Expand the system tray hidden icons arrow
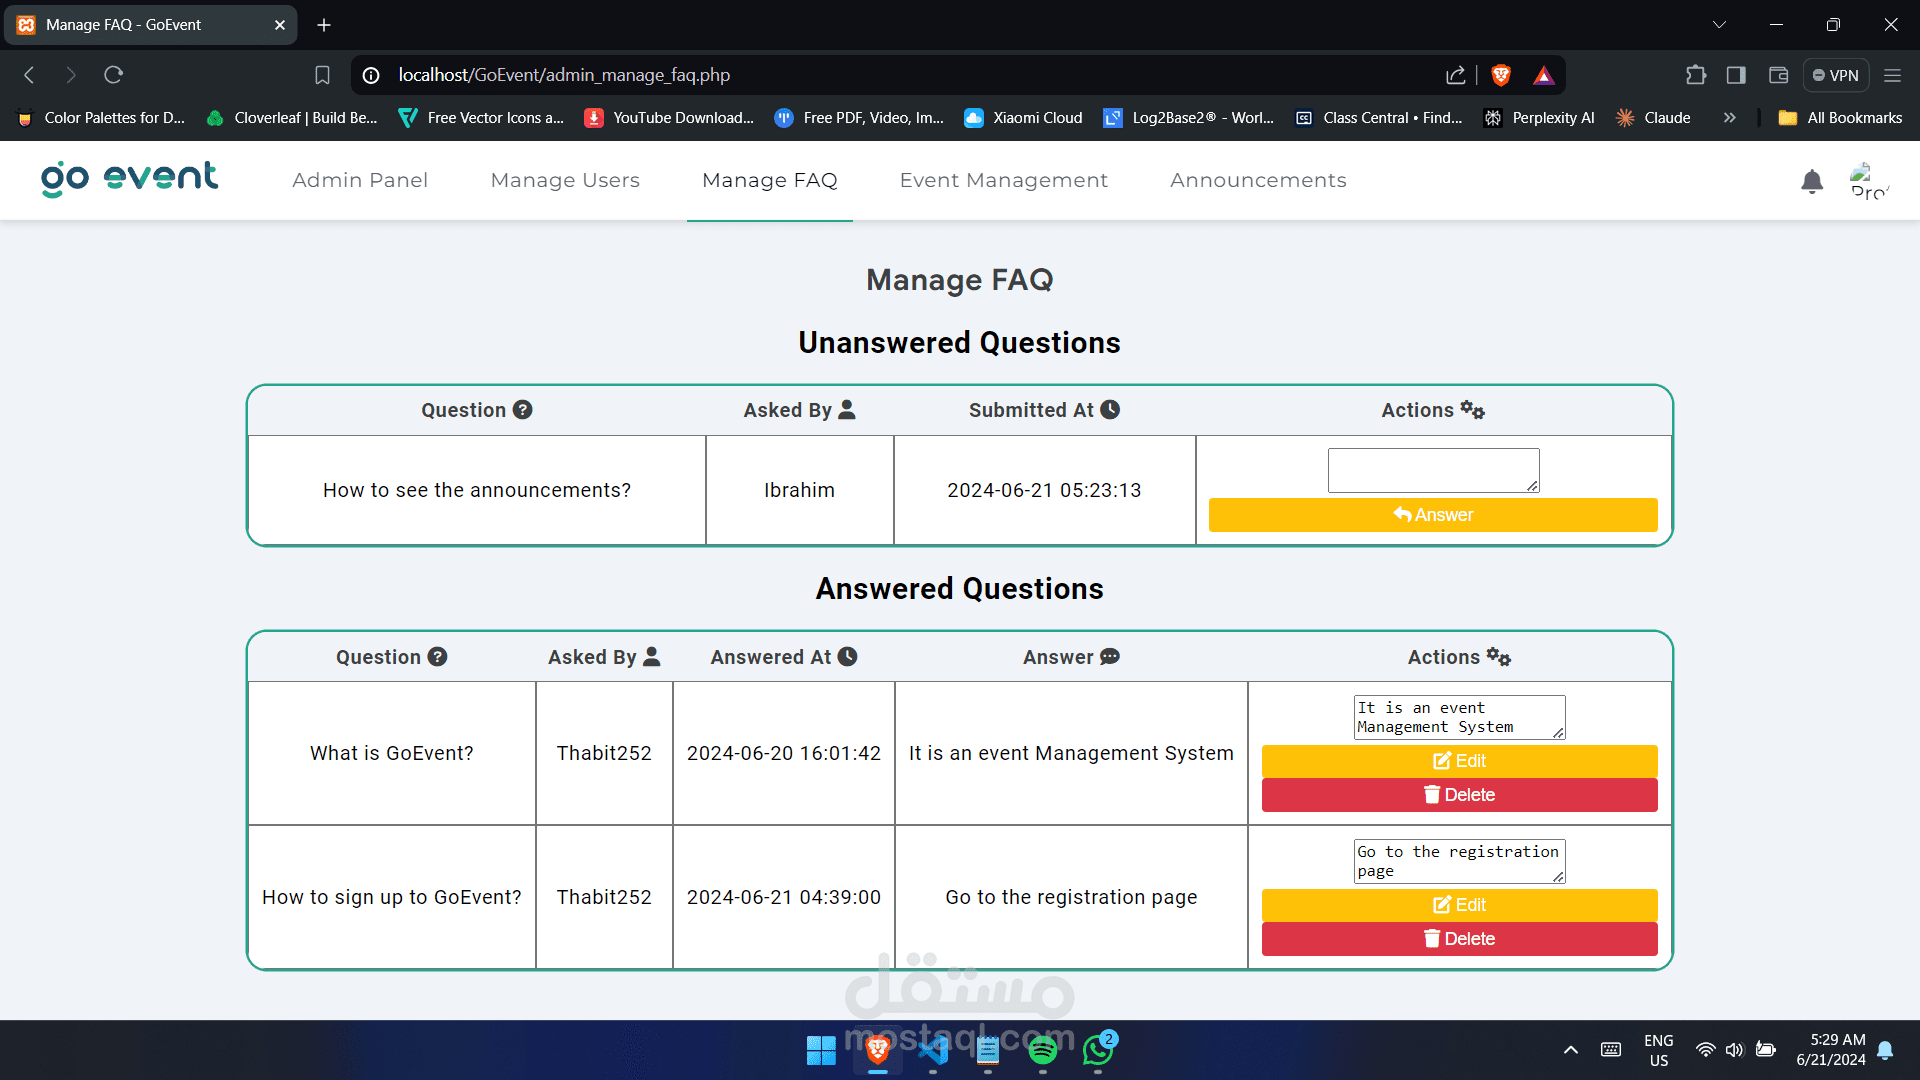Image resolution: width=1920 pixels, height=1080 pixels. pos(1570,1050)
